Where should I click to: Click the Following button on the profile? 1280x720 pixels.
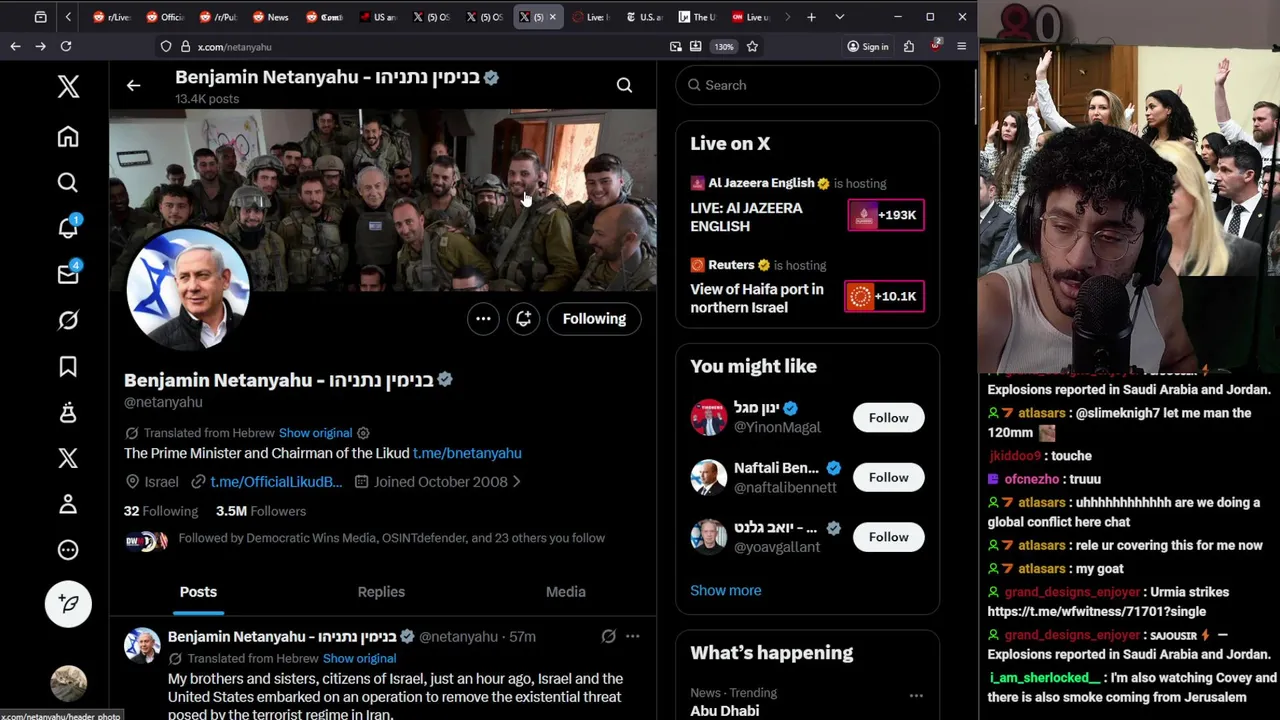(x=594, y=319)
